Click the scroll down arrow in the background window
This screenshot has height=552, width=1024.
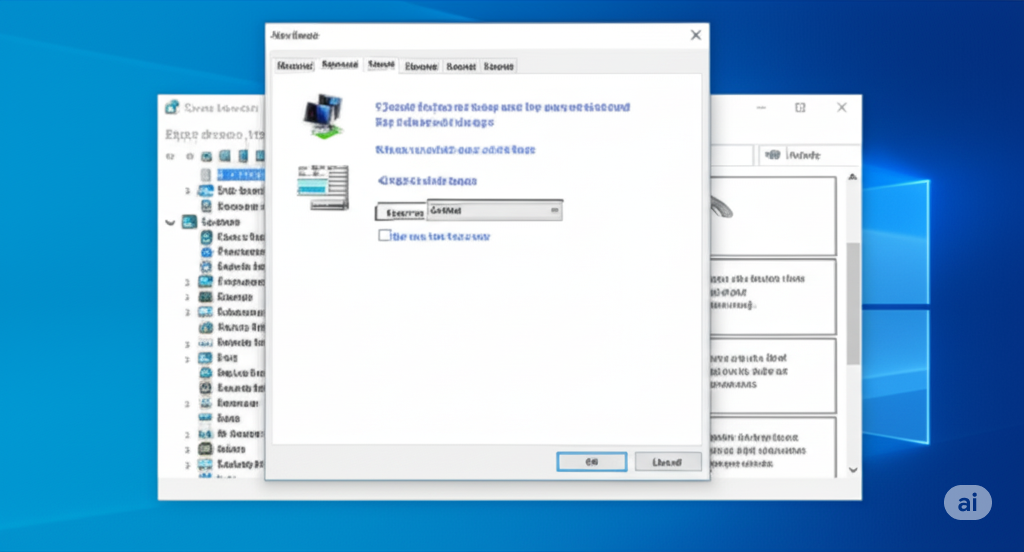tap(853, 470)
